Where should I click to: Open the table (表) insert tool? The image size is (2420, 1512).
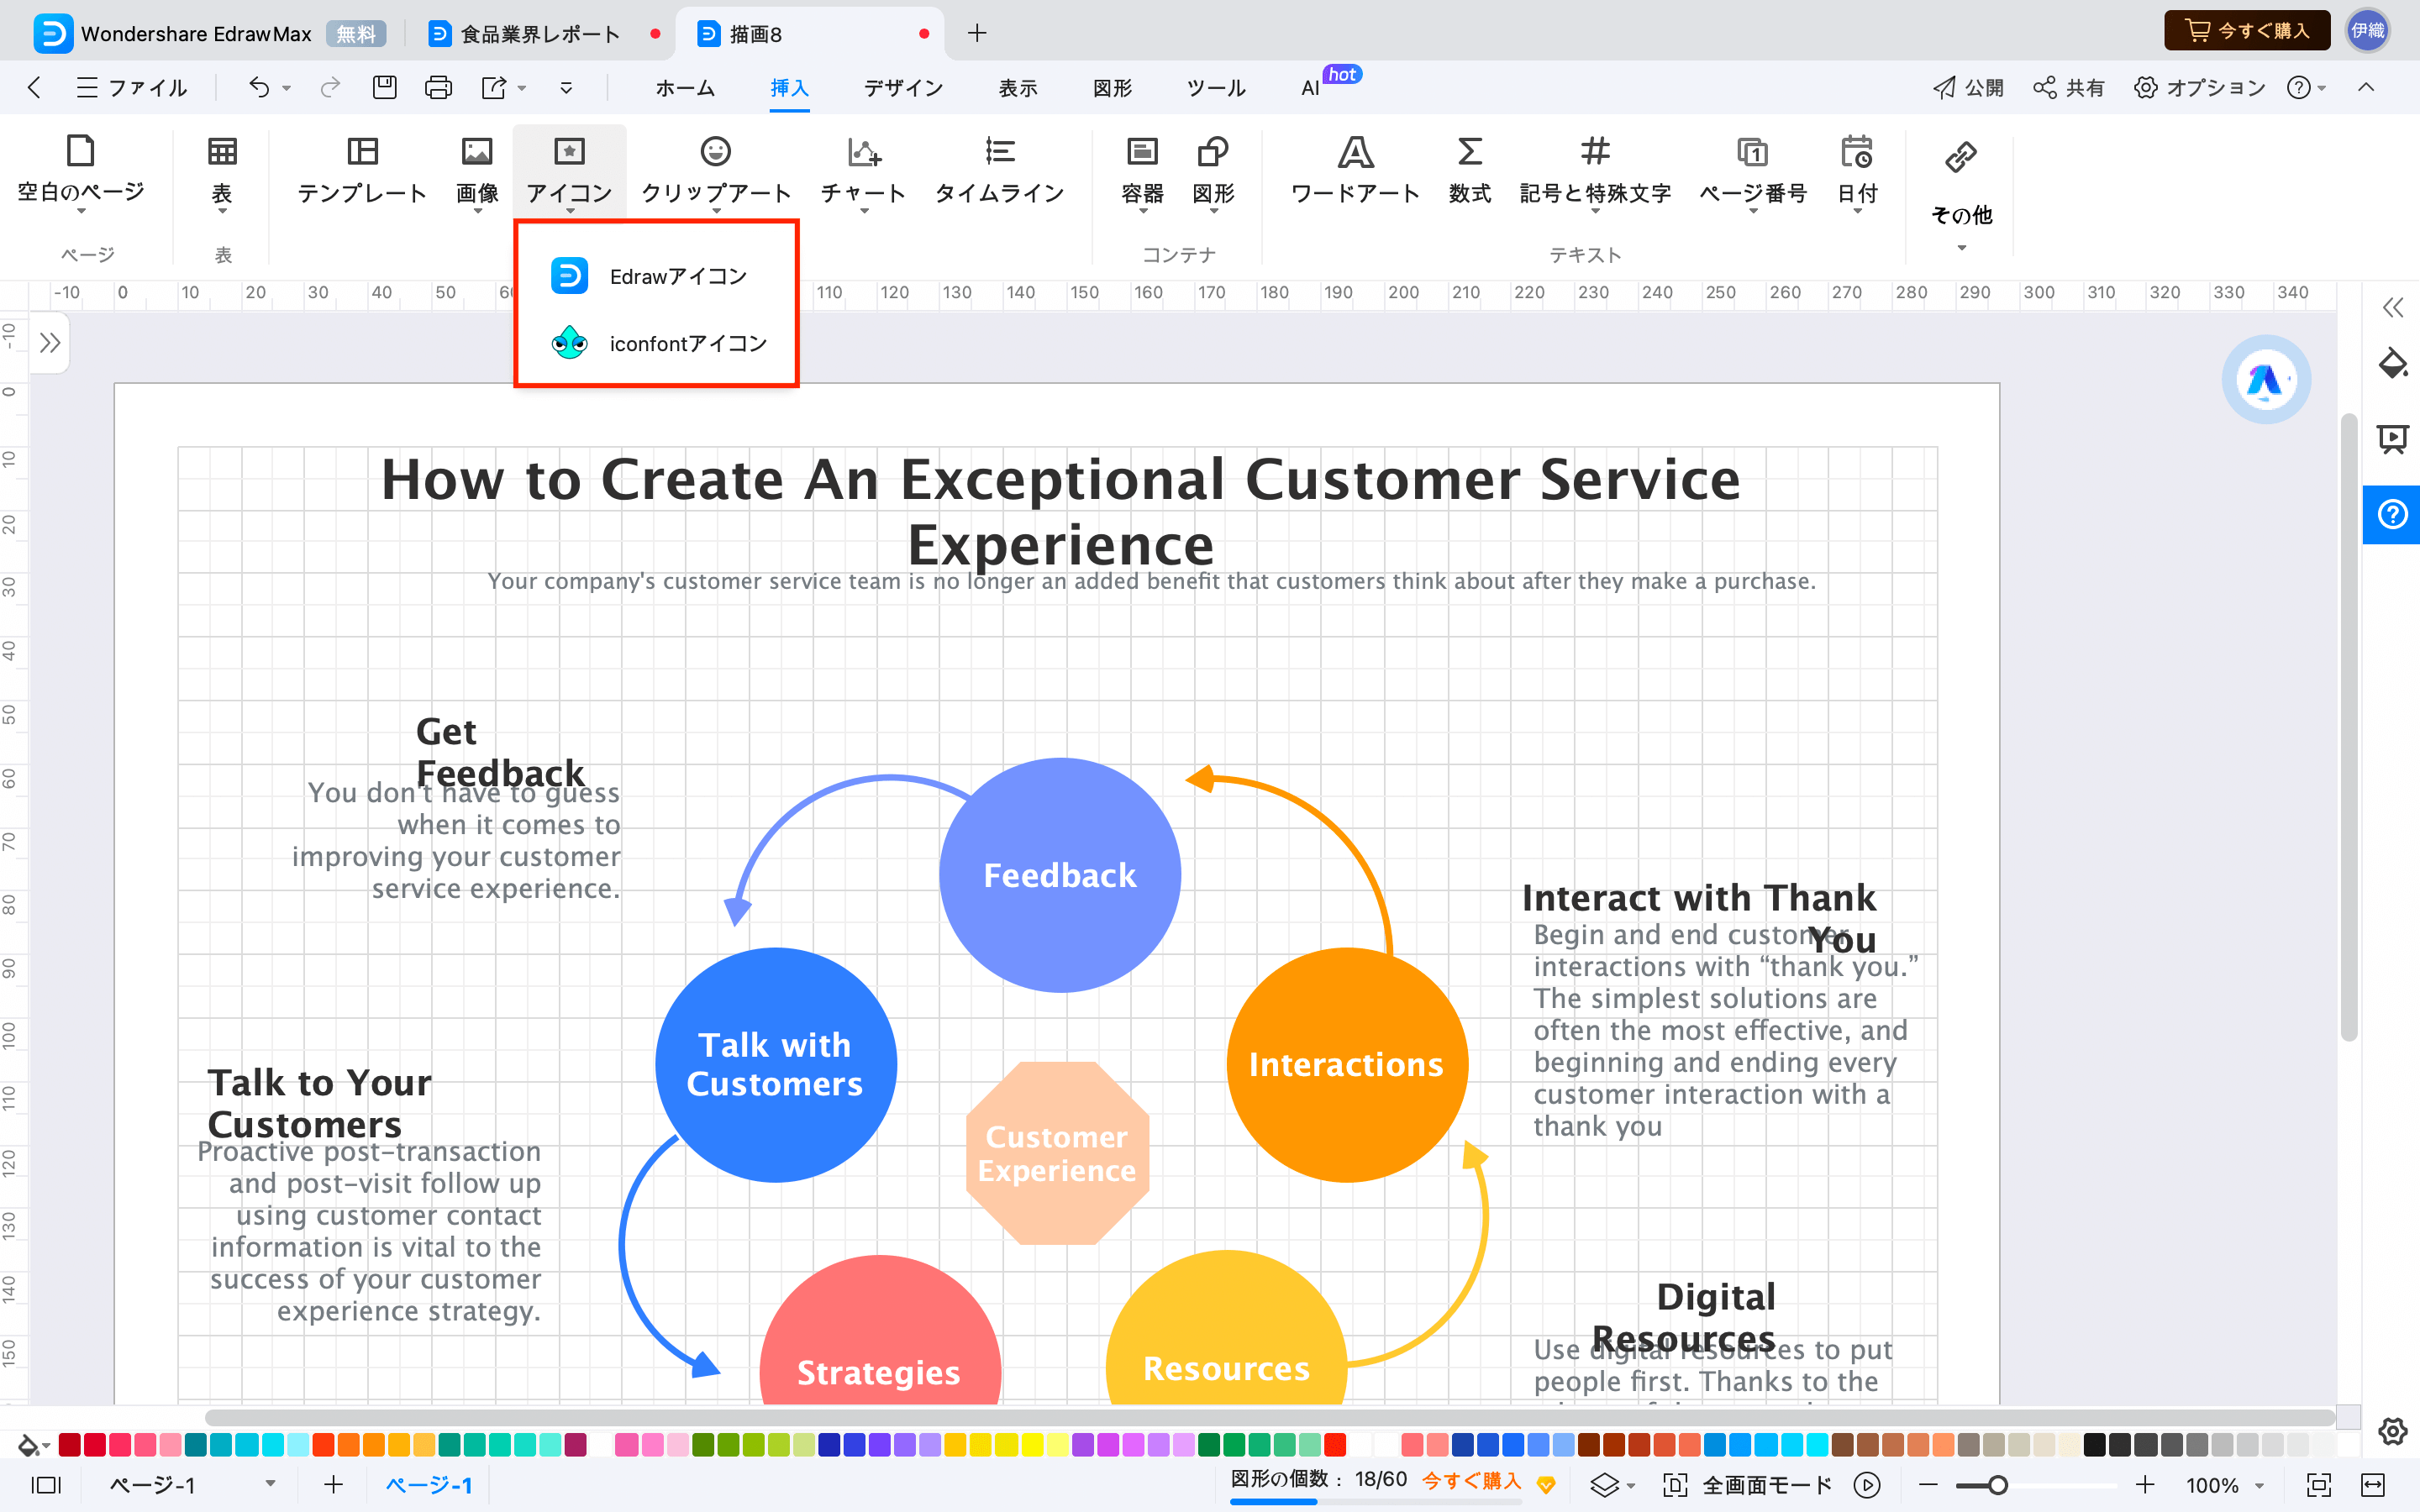click(222, 171)
